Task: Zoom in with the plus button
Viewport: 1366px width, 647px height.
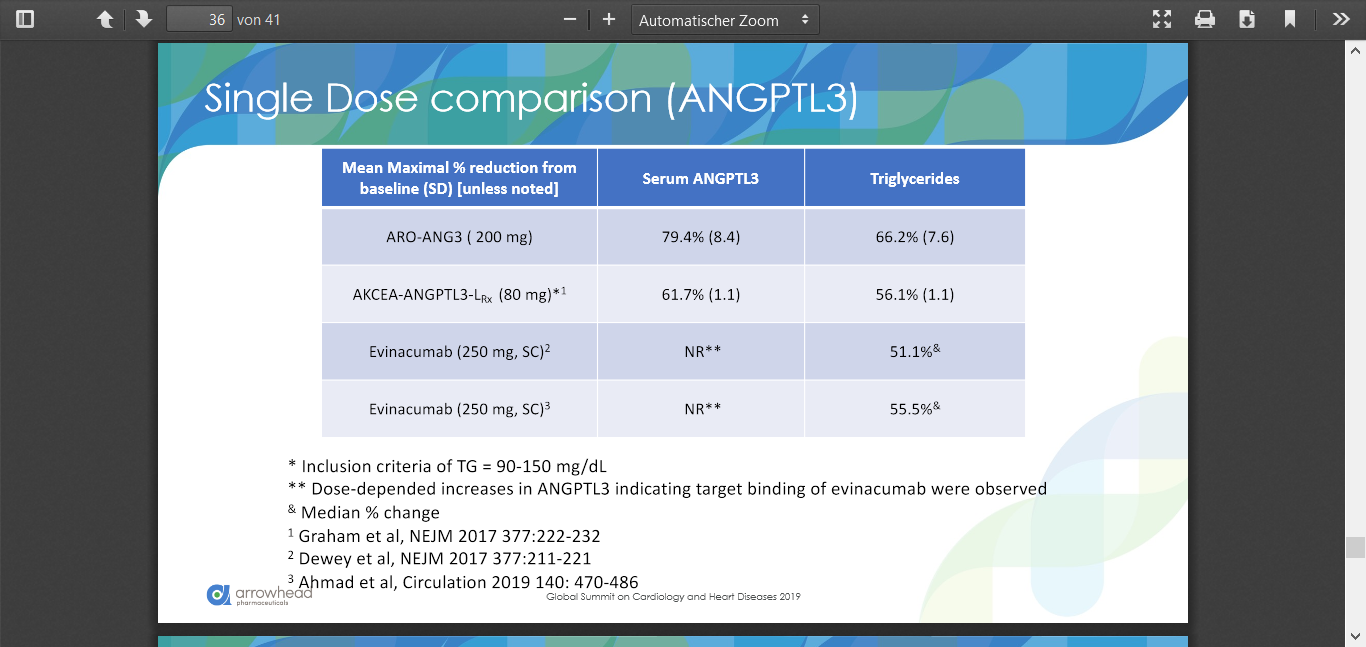Action: click(x=608, y=19)
